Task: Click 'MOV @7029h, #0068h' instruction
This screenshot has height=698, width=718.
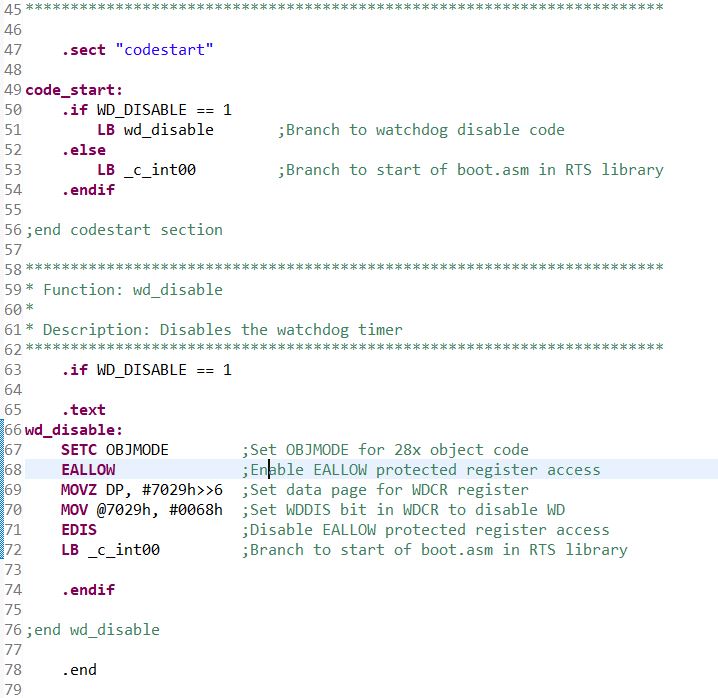Action: pos(142,510)
